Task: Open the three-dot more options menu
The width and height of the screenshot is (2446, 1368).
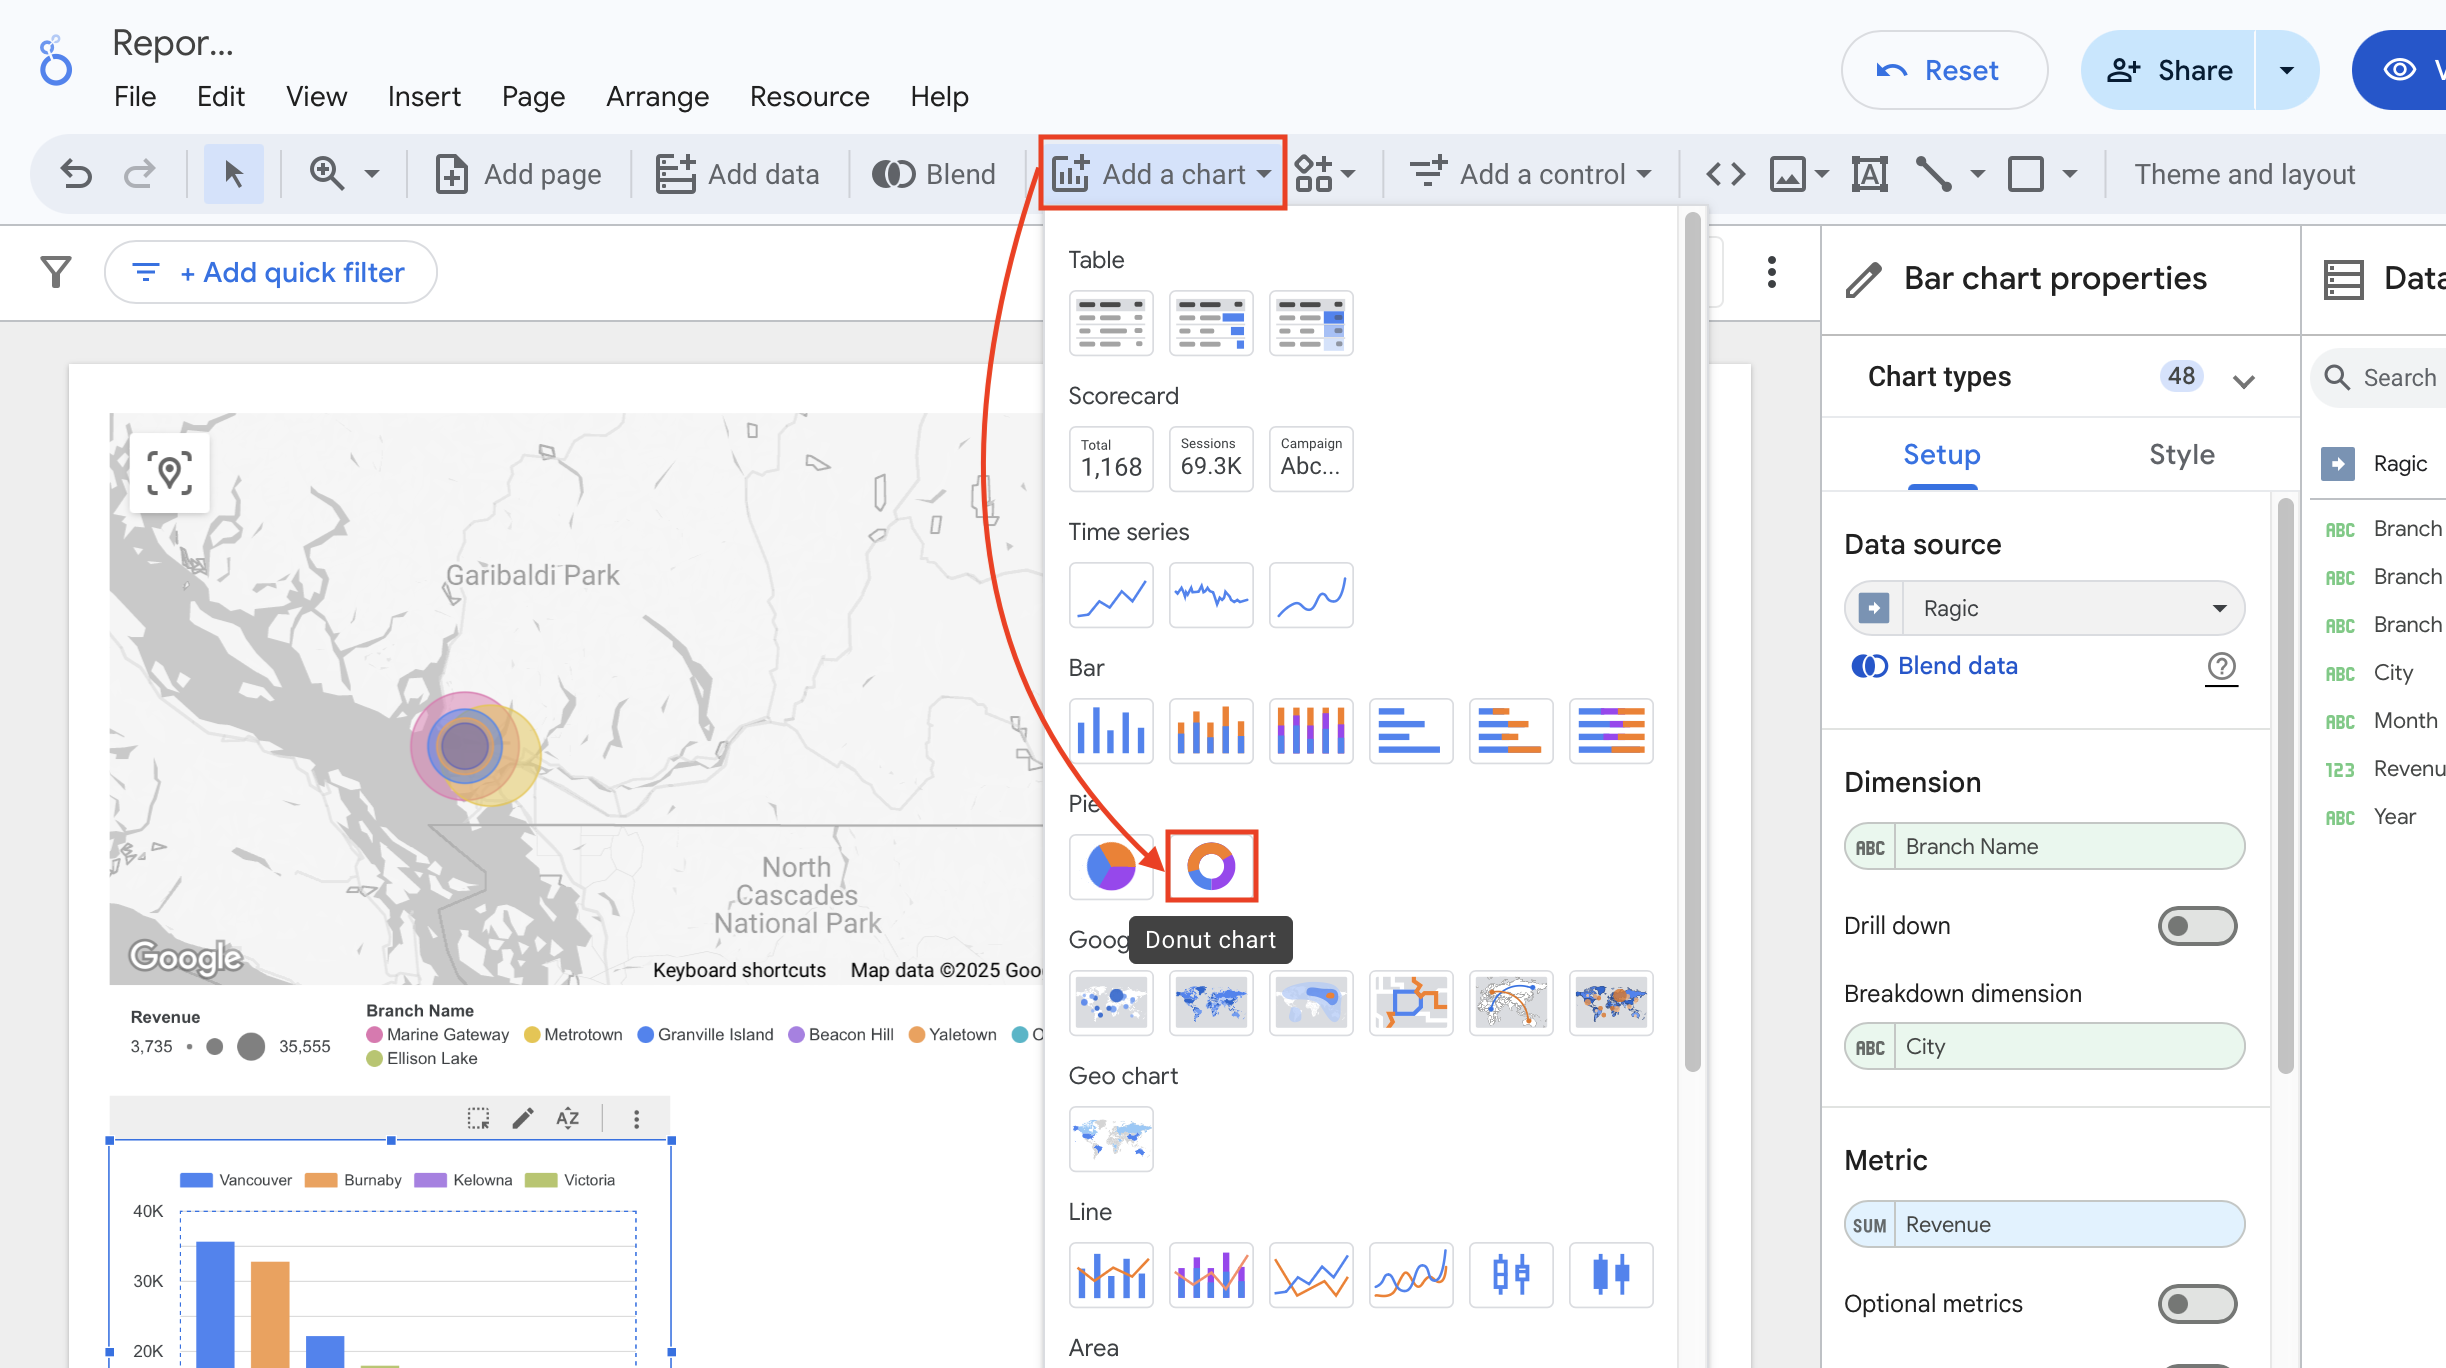Action: click(x=1771, y=272)
